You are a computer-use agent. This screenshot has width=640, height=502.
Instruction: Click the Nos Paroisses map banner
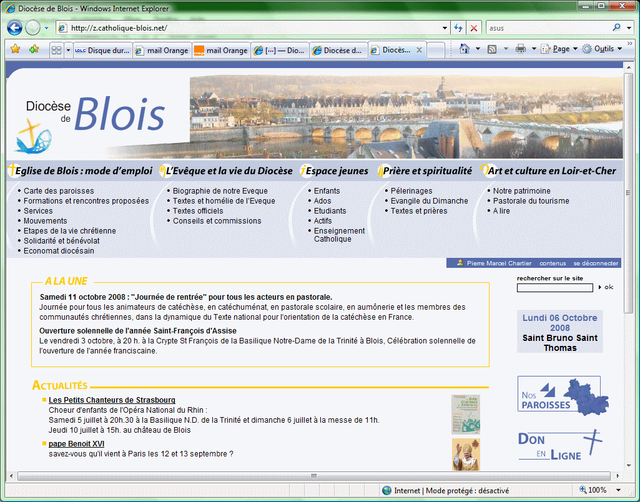point(562,396)
